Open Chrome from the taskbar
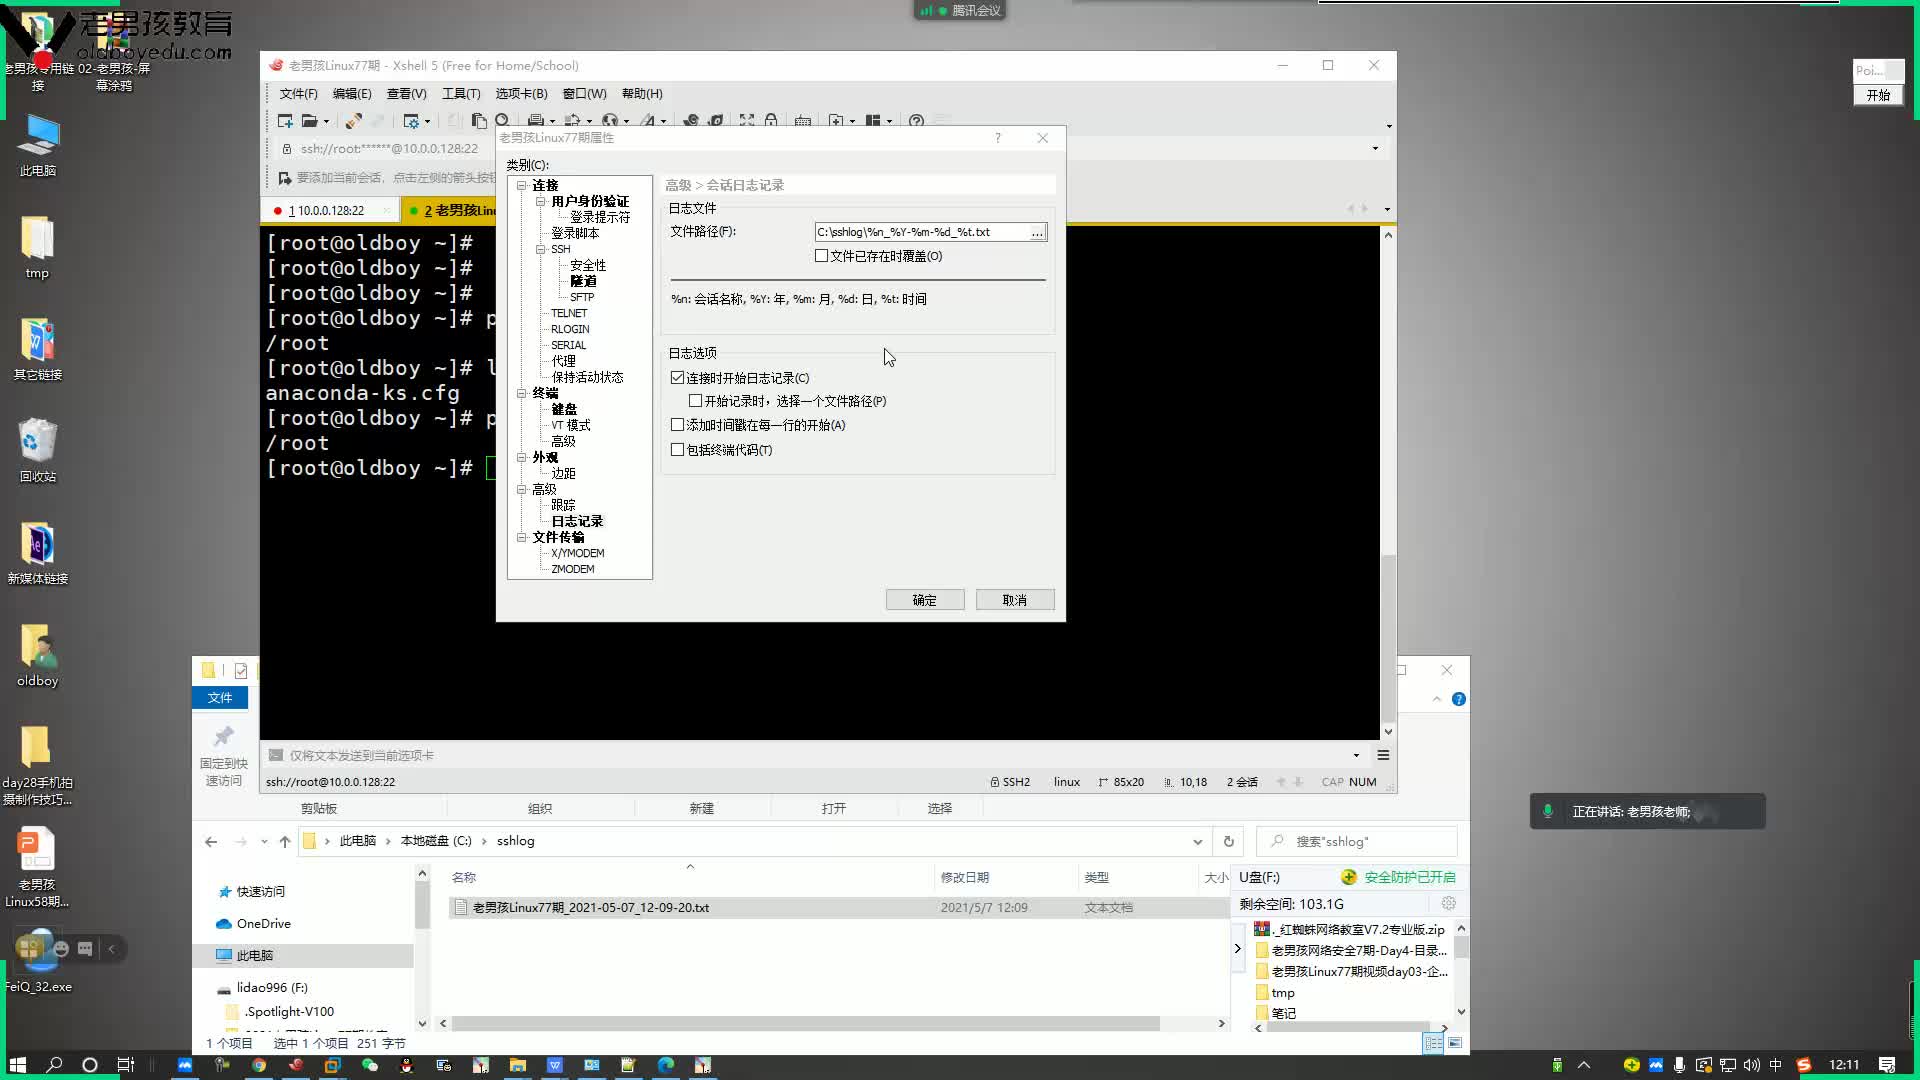 tap(259, 1065)
